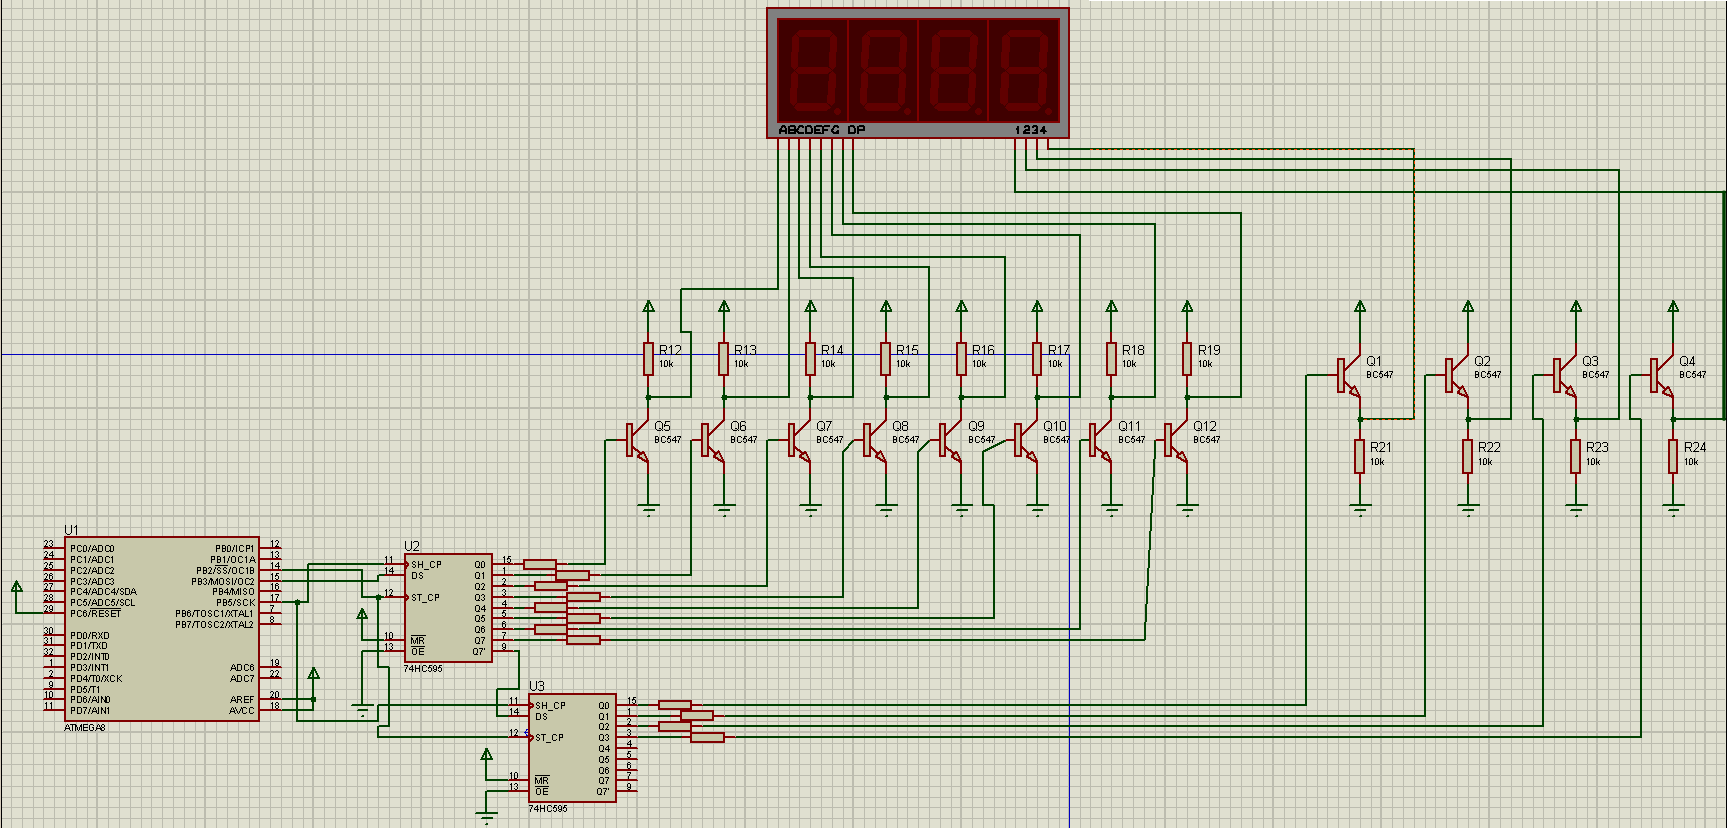This screenshot has height=828, width=1728.
Task: Click the power terminal at PC6/RESET
Action: coord(17,588)
